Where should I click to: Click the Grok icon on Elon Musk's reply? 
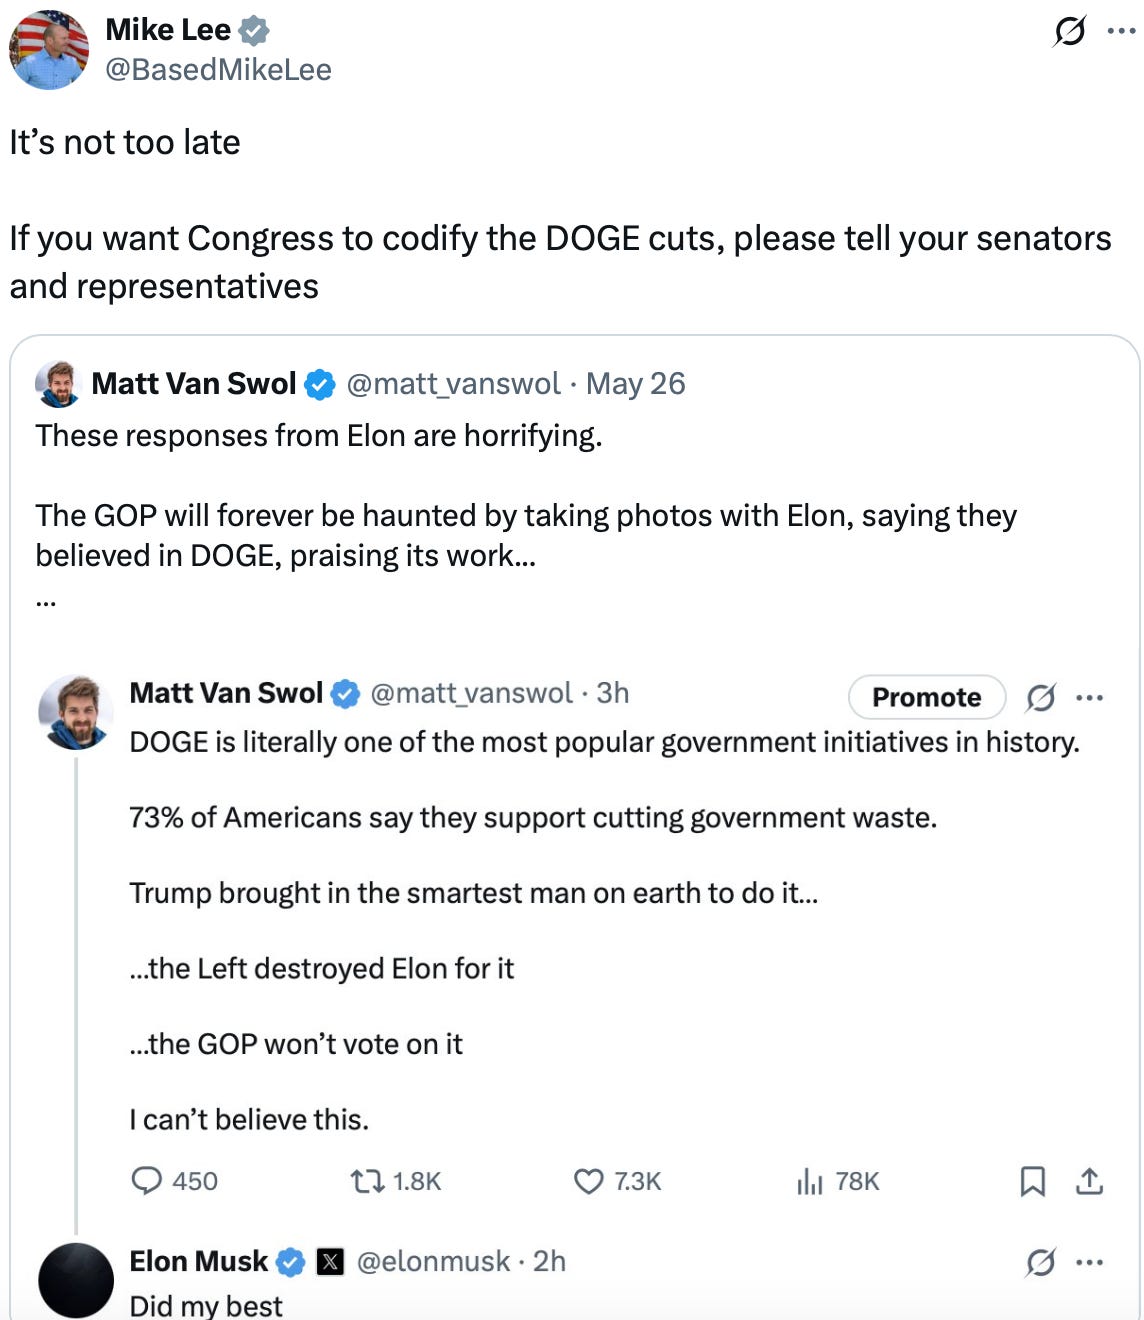click(x=1040, y=1263)
